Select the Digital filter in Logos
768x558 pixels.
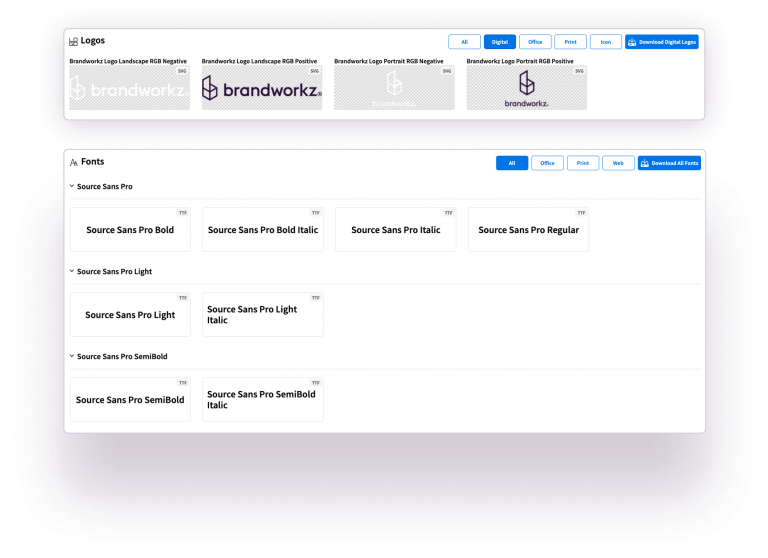tap(500, 42)
